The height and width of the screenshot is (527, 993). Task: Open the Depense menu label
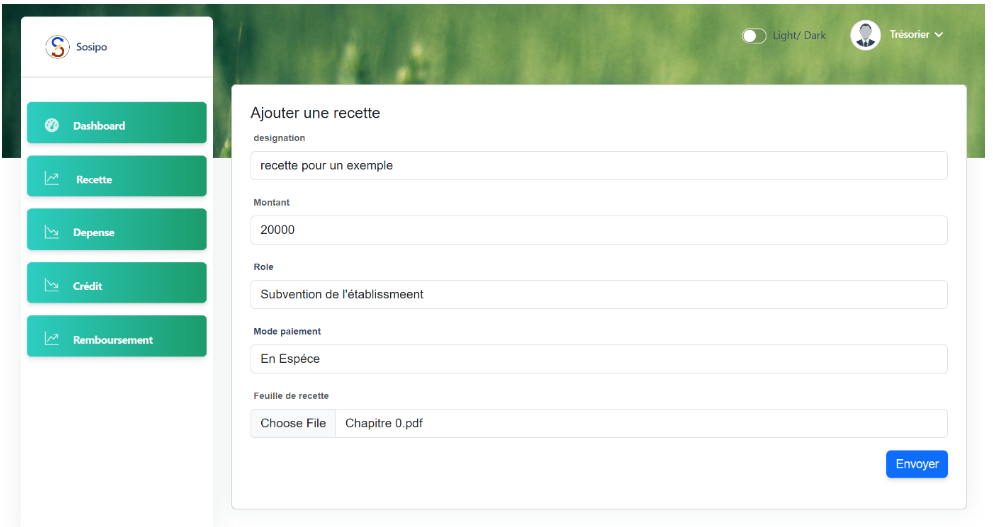94,232
